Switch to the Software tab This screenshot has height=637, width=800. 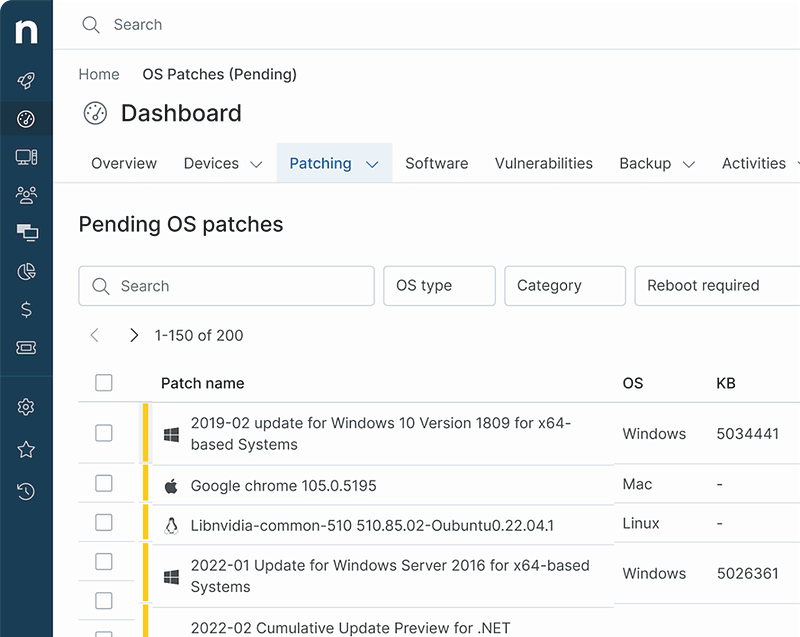pyautogui.click(x=437, y=163)
